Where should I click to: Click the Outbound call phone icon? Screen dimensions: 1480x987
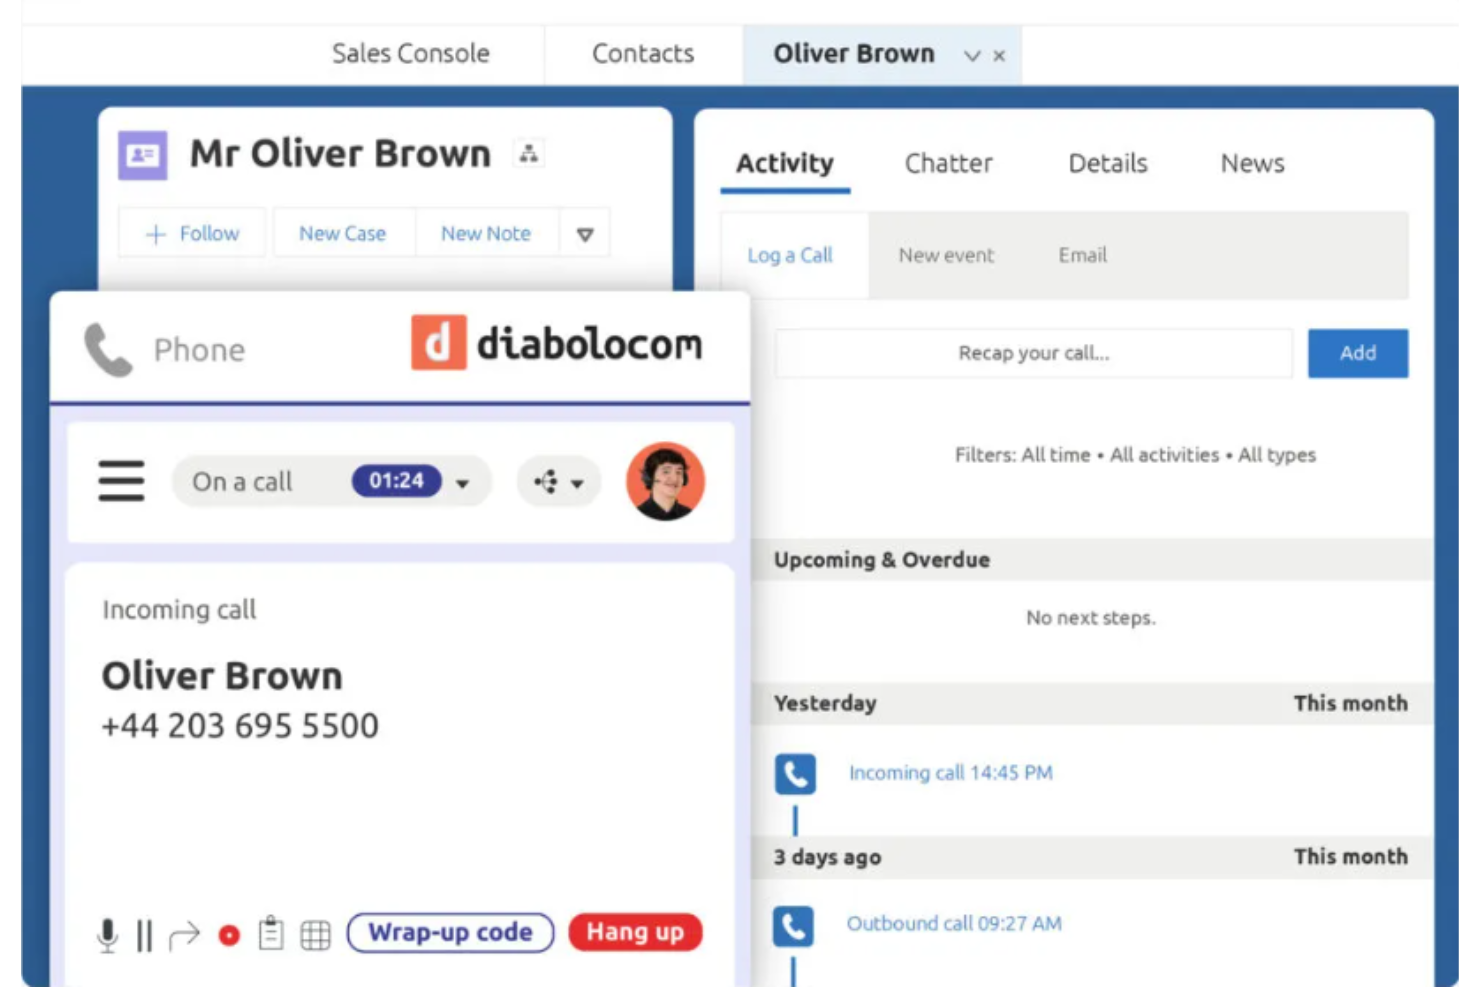(x=795, y=926)
